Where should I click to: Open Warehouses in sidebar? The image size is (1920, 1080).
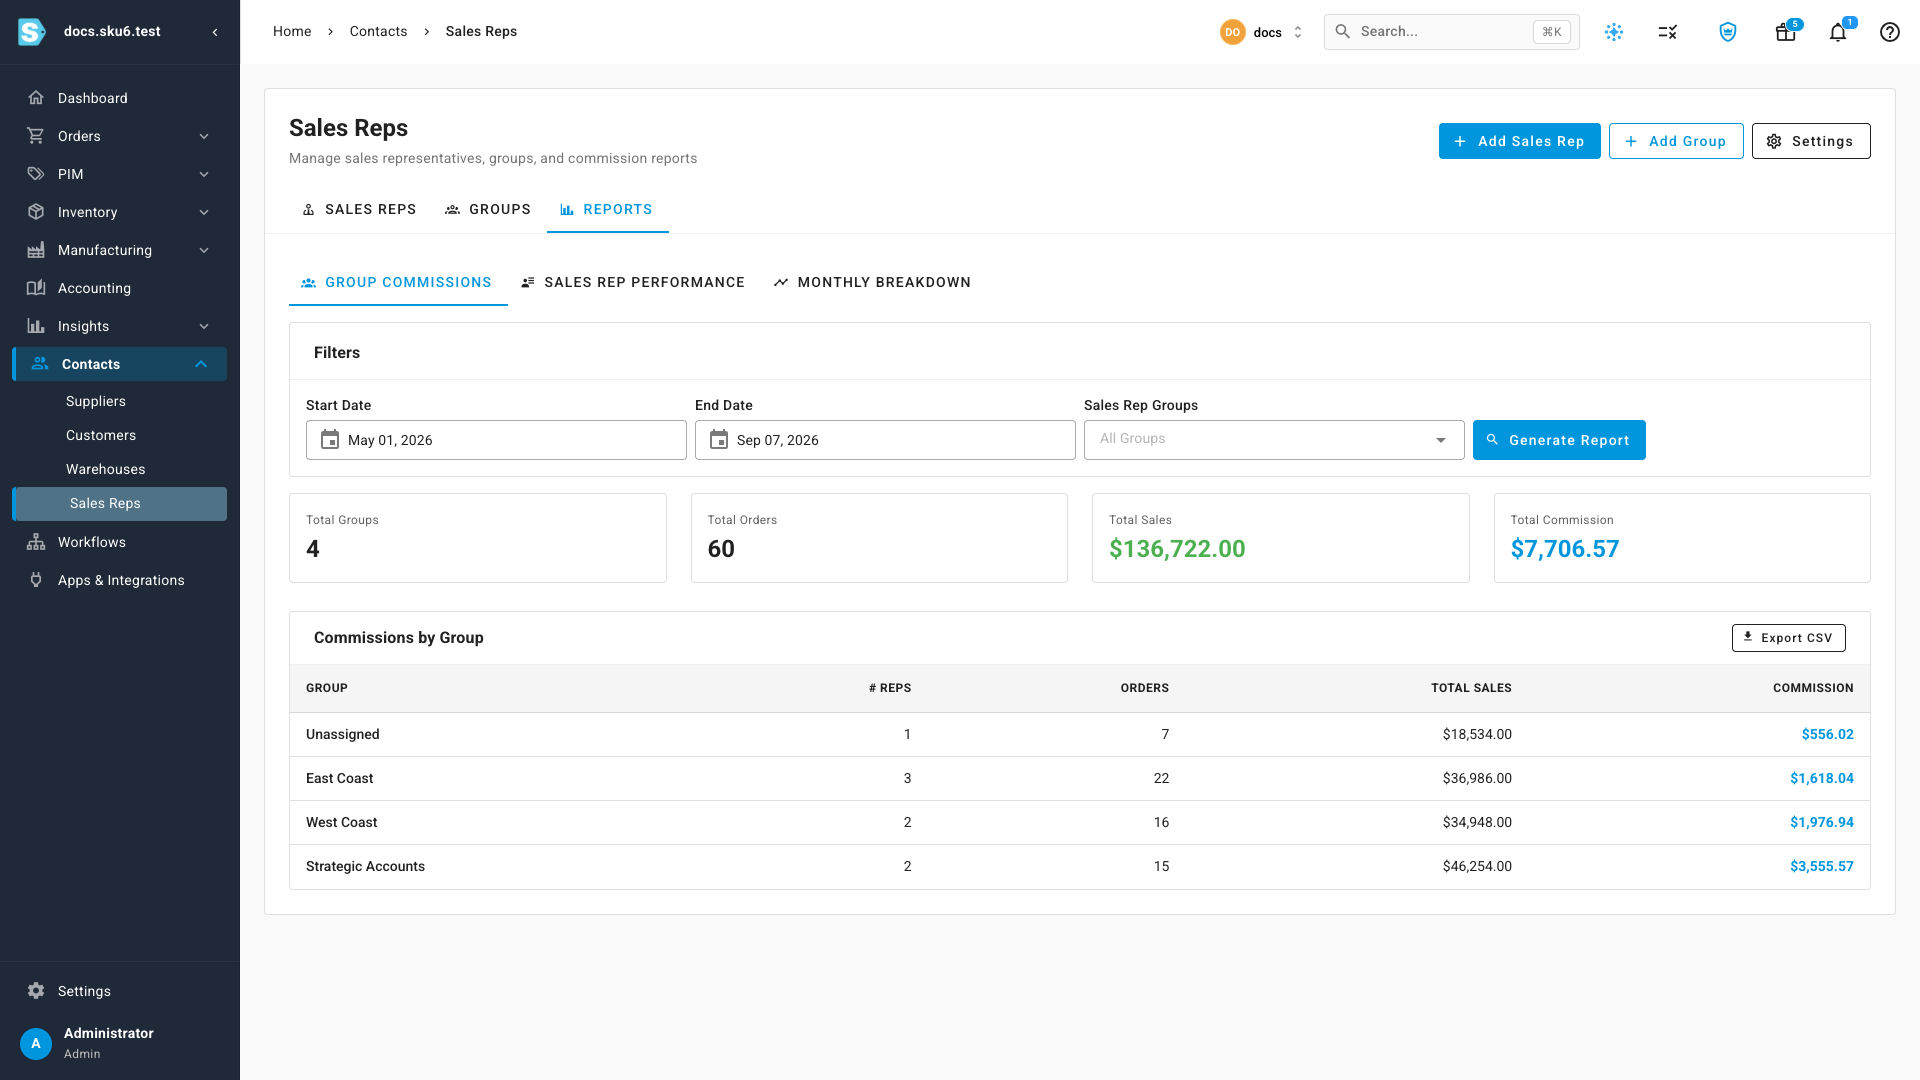(x=105, y=469)
